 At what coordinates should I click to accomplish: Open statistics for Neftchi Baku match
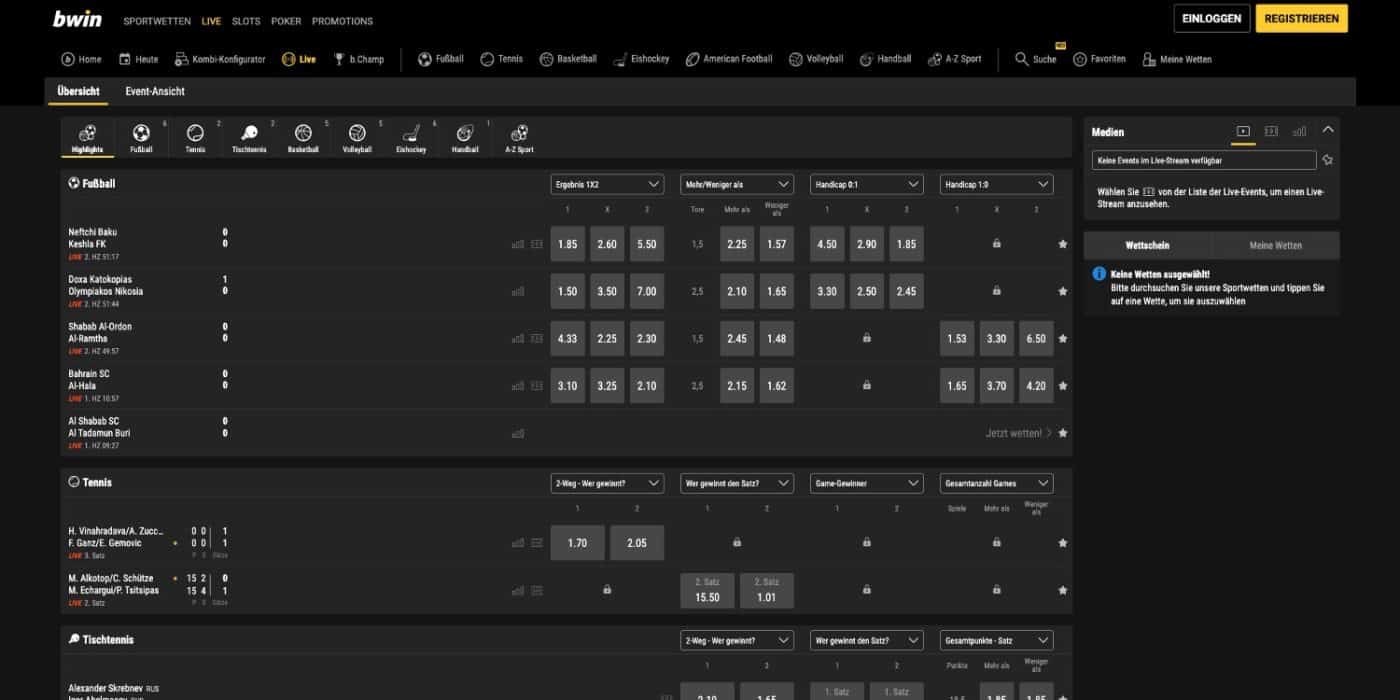click(518, 244)
